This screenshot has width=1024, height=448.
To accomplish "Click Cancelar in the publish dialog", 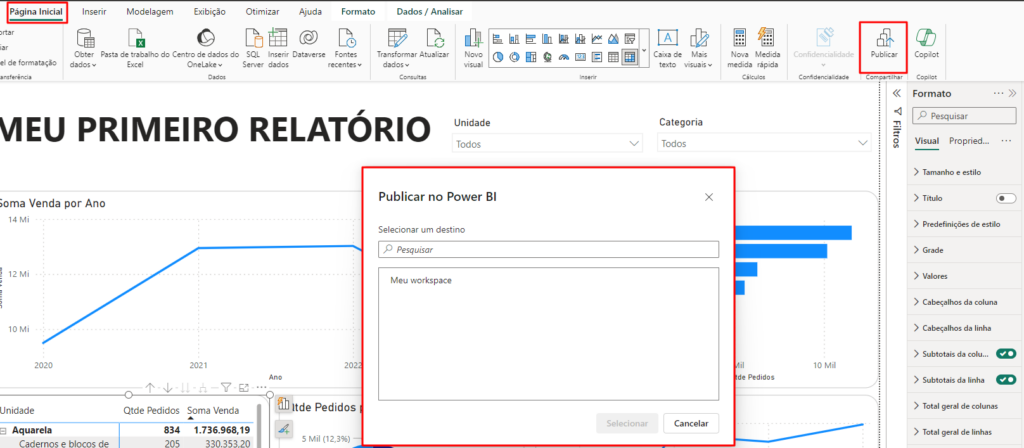I will [x=691, y=423].
